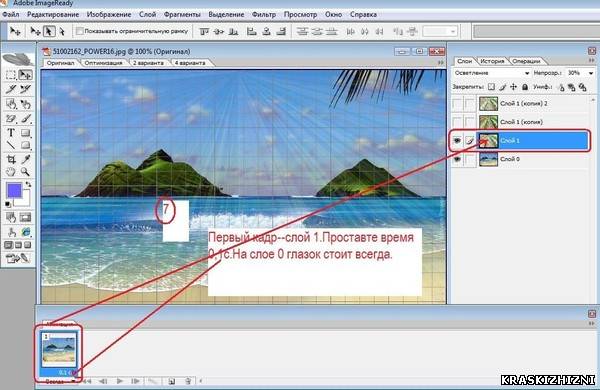Enable Показывать ограничительную рамку checkbox
Image resolution: width=600 pixels, height=390 pixels.
(80, 31)
